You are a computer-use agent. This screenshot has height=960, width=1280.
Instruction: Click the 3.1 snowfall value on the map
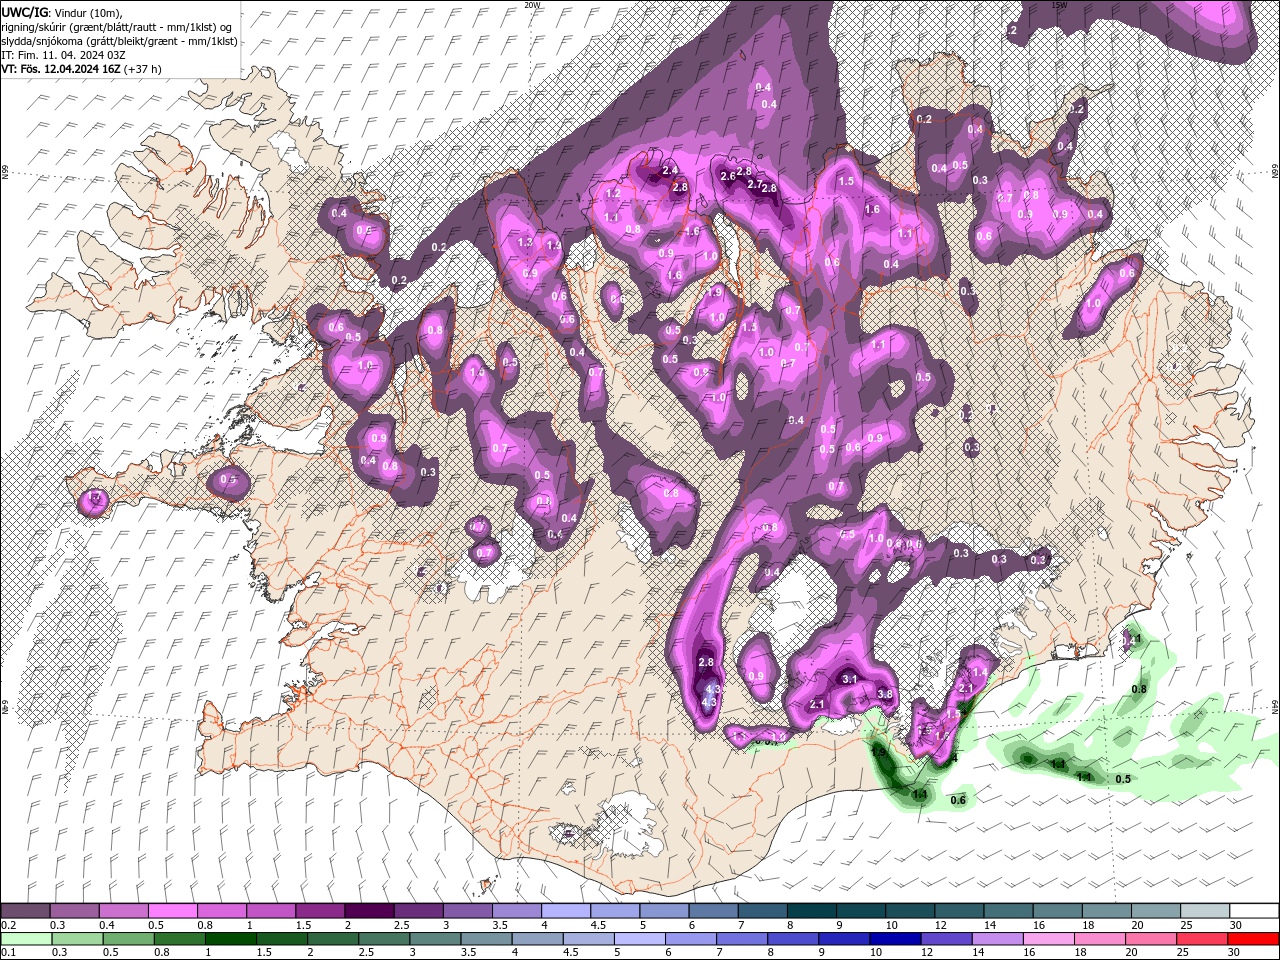pos(850,679)
